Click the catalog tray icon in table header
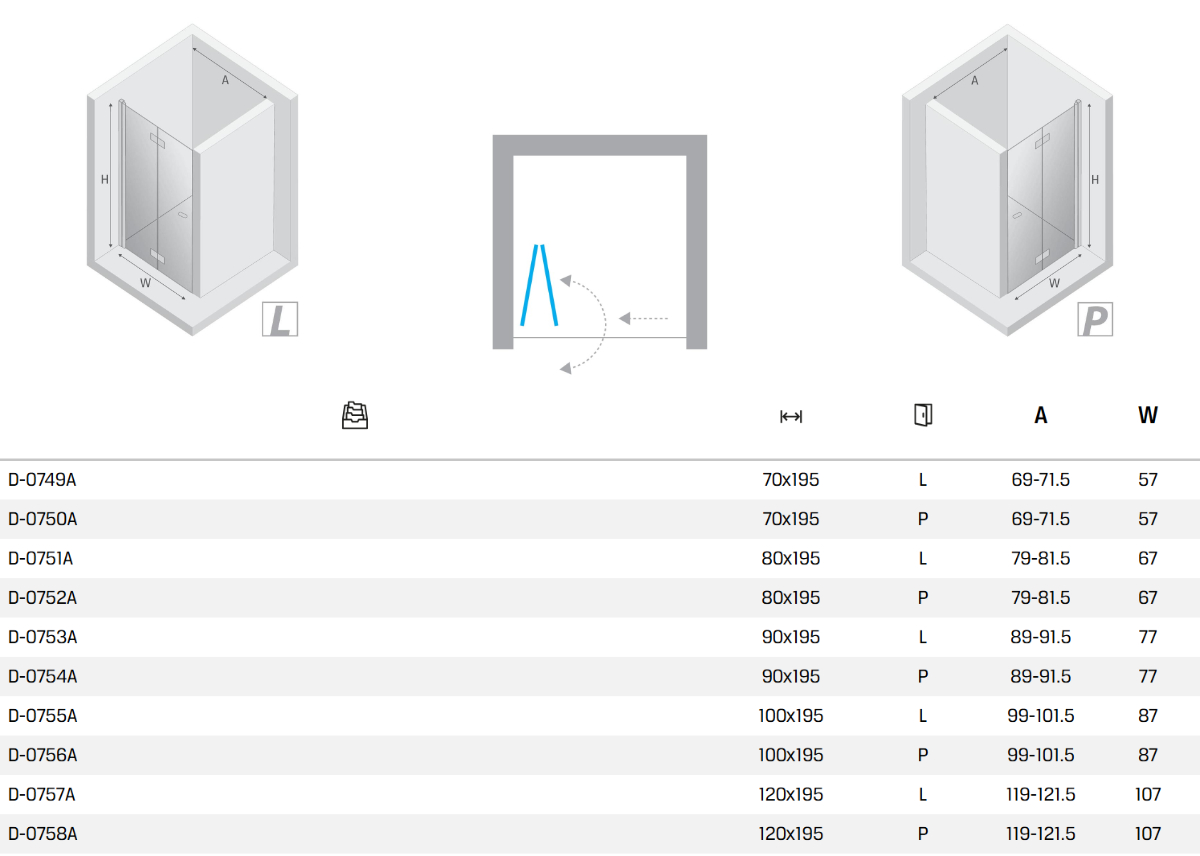Viewport: 1200px width, 856px height. pos(355,415)
